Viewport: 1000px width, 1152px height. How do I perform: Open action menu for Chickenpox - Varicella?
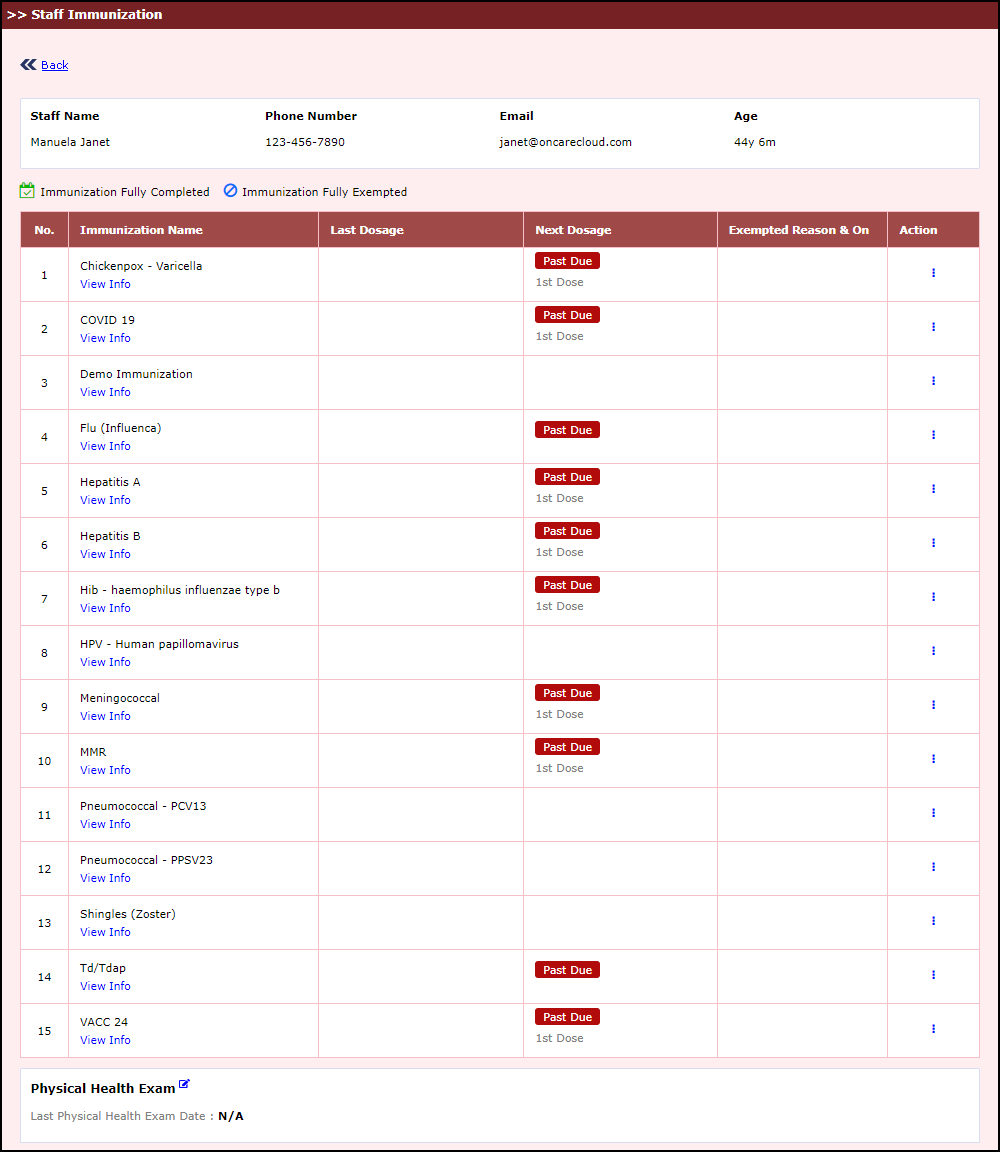pos(933,273)
